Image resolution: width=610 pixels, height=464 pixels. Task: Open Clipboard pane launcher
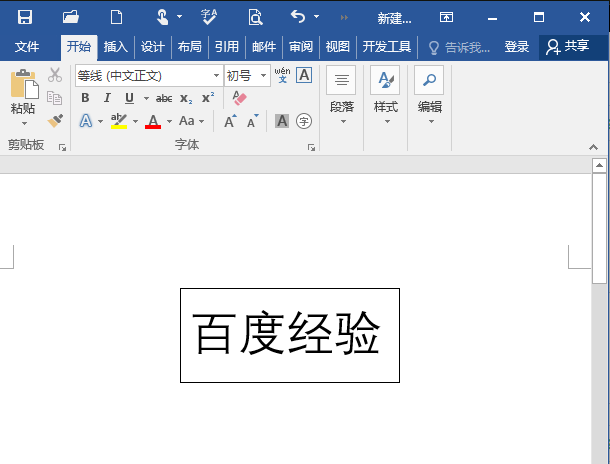click(x=62, y=147)
